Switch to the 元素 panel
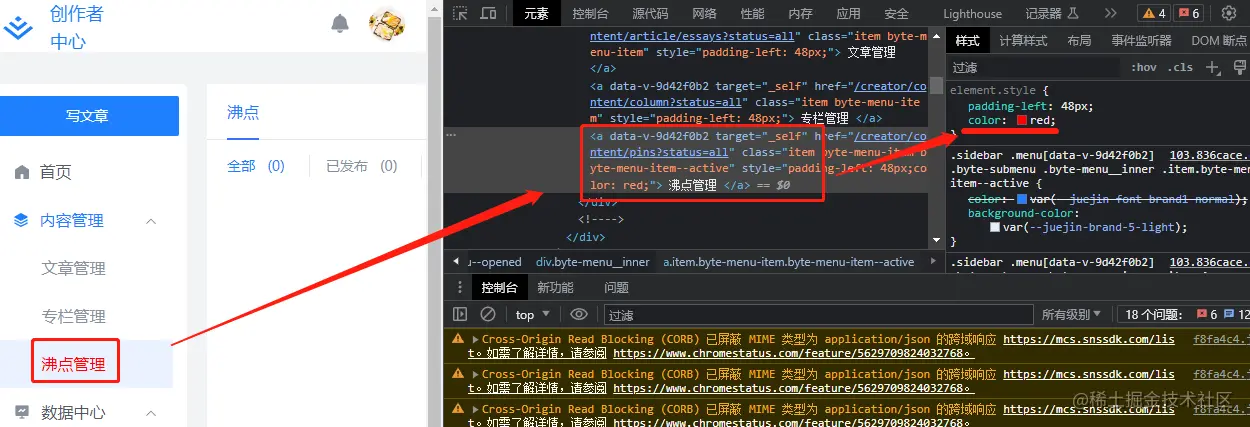Viewport: 1250px width, 427px height. tap(536, 13)
